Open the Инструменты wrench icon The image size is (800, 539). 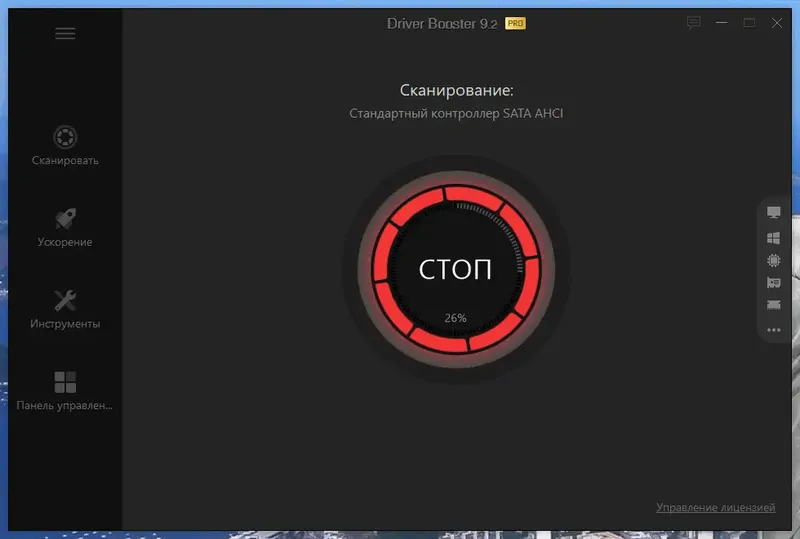(65, 300)
